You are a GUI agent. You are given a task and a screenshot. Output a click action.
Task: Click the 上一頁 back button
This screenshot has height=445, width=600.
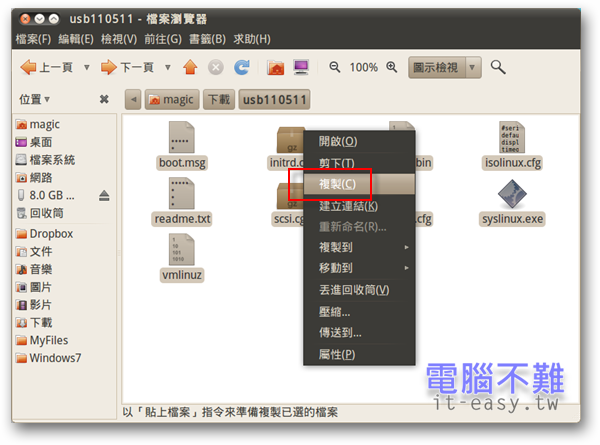45,68
